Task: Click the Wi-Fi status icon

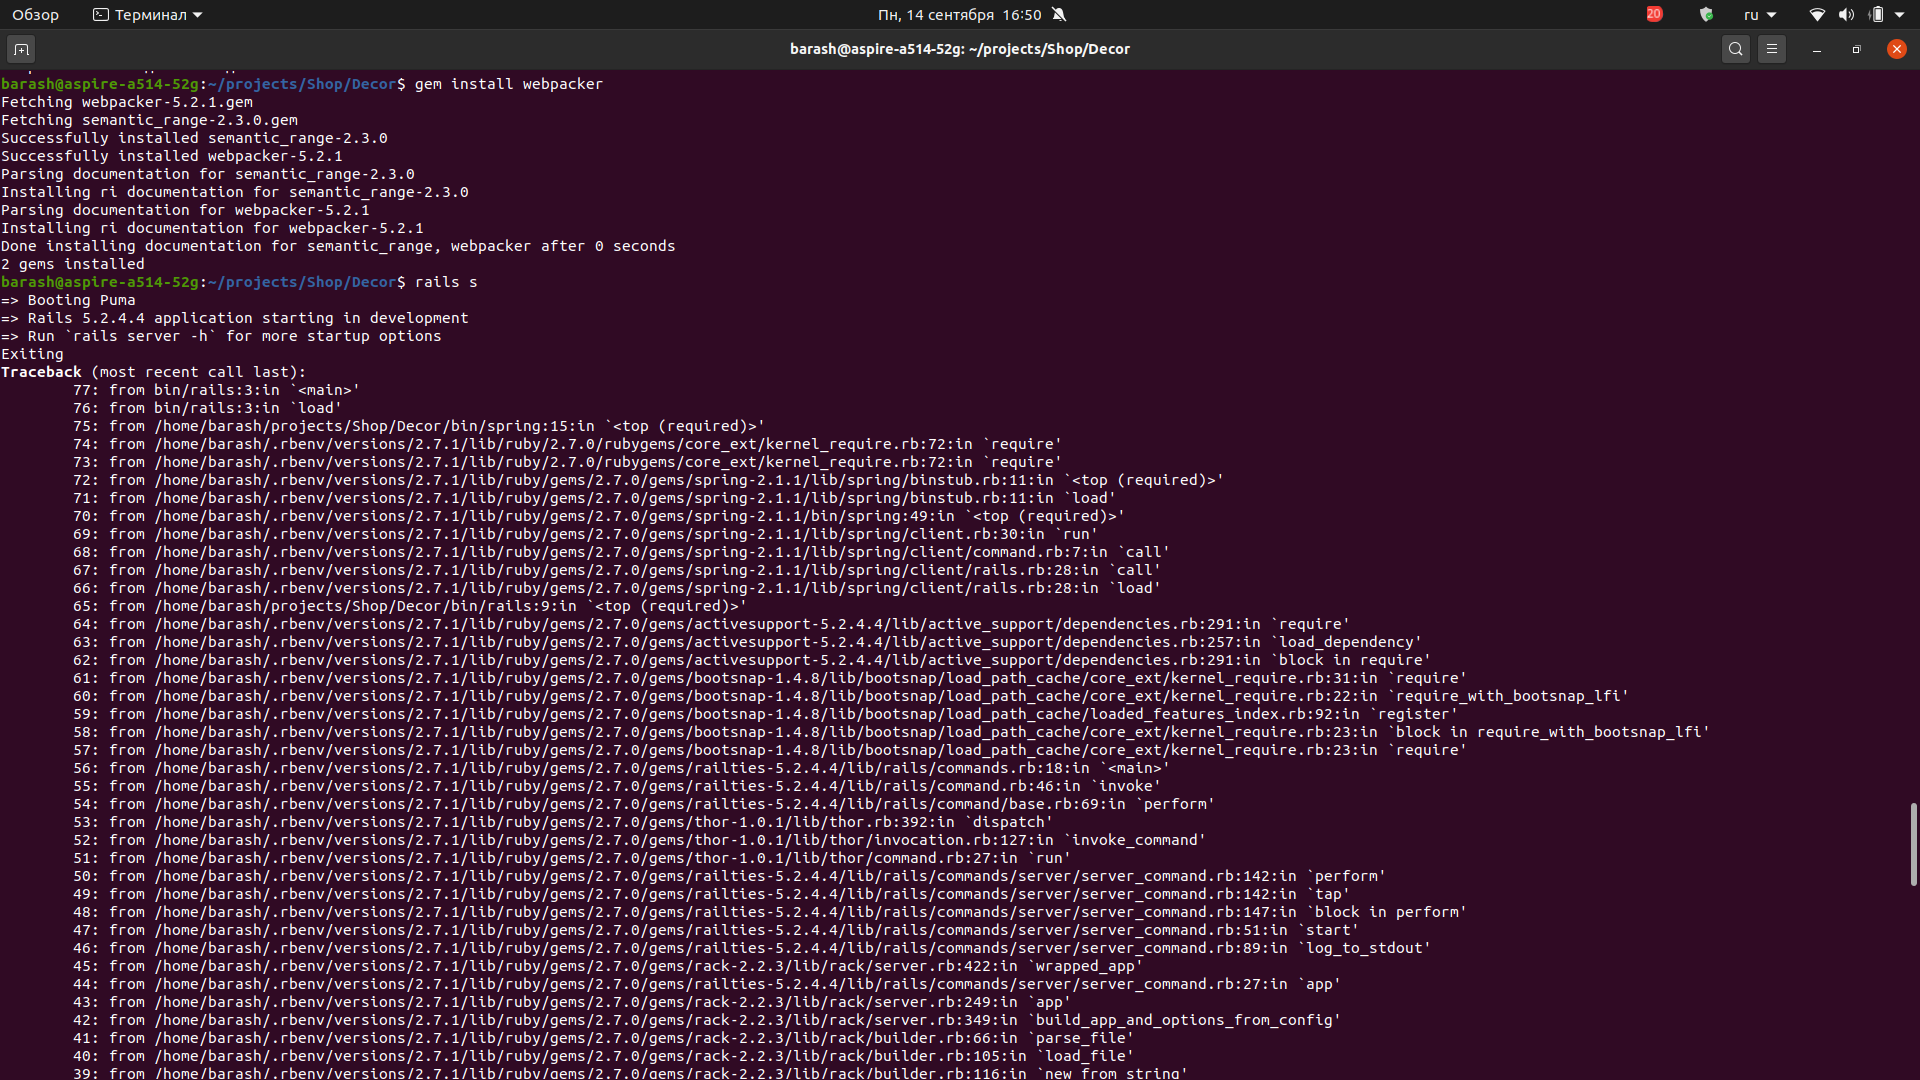Action: 1817,15
